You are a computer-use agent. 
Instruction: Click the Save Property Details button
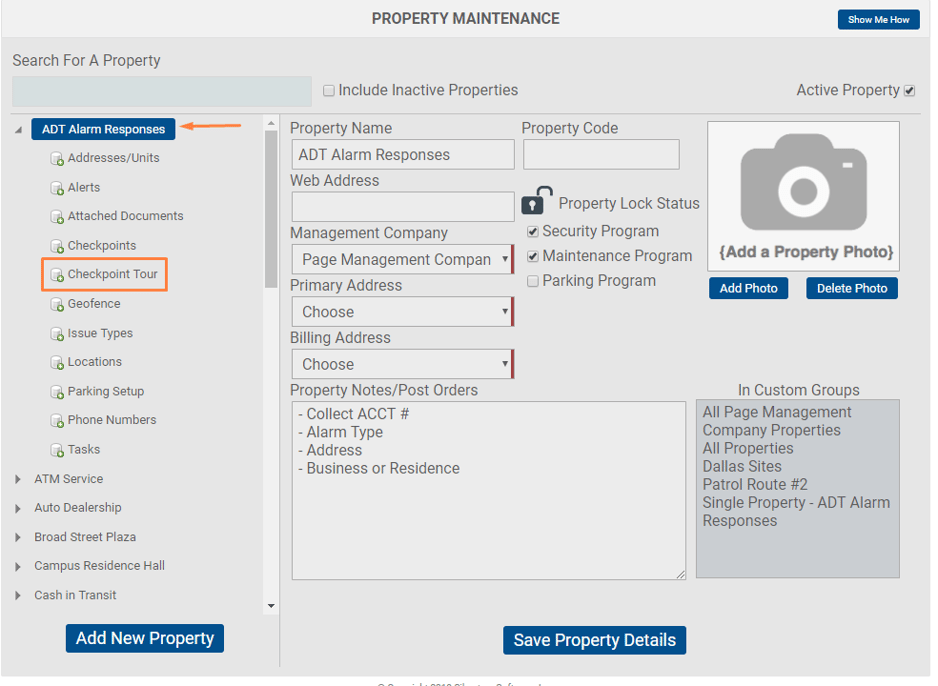click(594, 640)
